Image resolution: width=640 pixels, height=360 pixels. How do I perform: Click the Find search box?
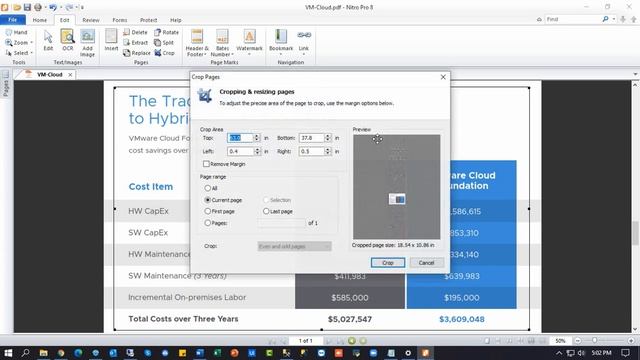pyautogui.click(x=573, y=19)
